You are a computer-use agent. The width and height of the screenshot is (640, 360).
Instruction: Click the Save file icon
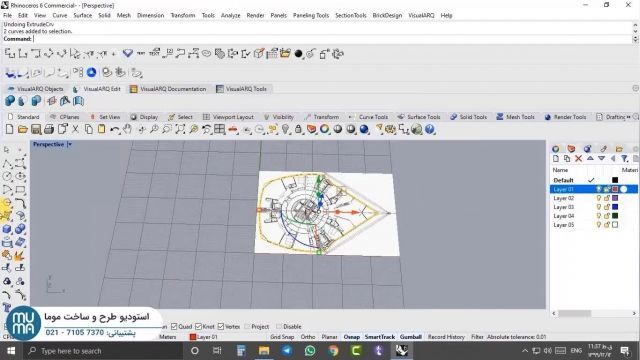click(x=36, y=129)
